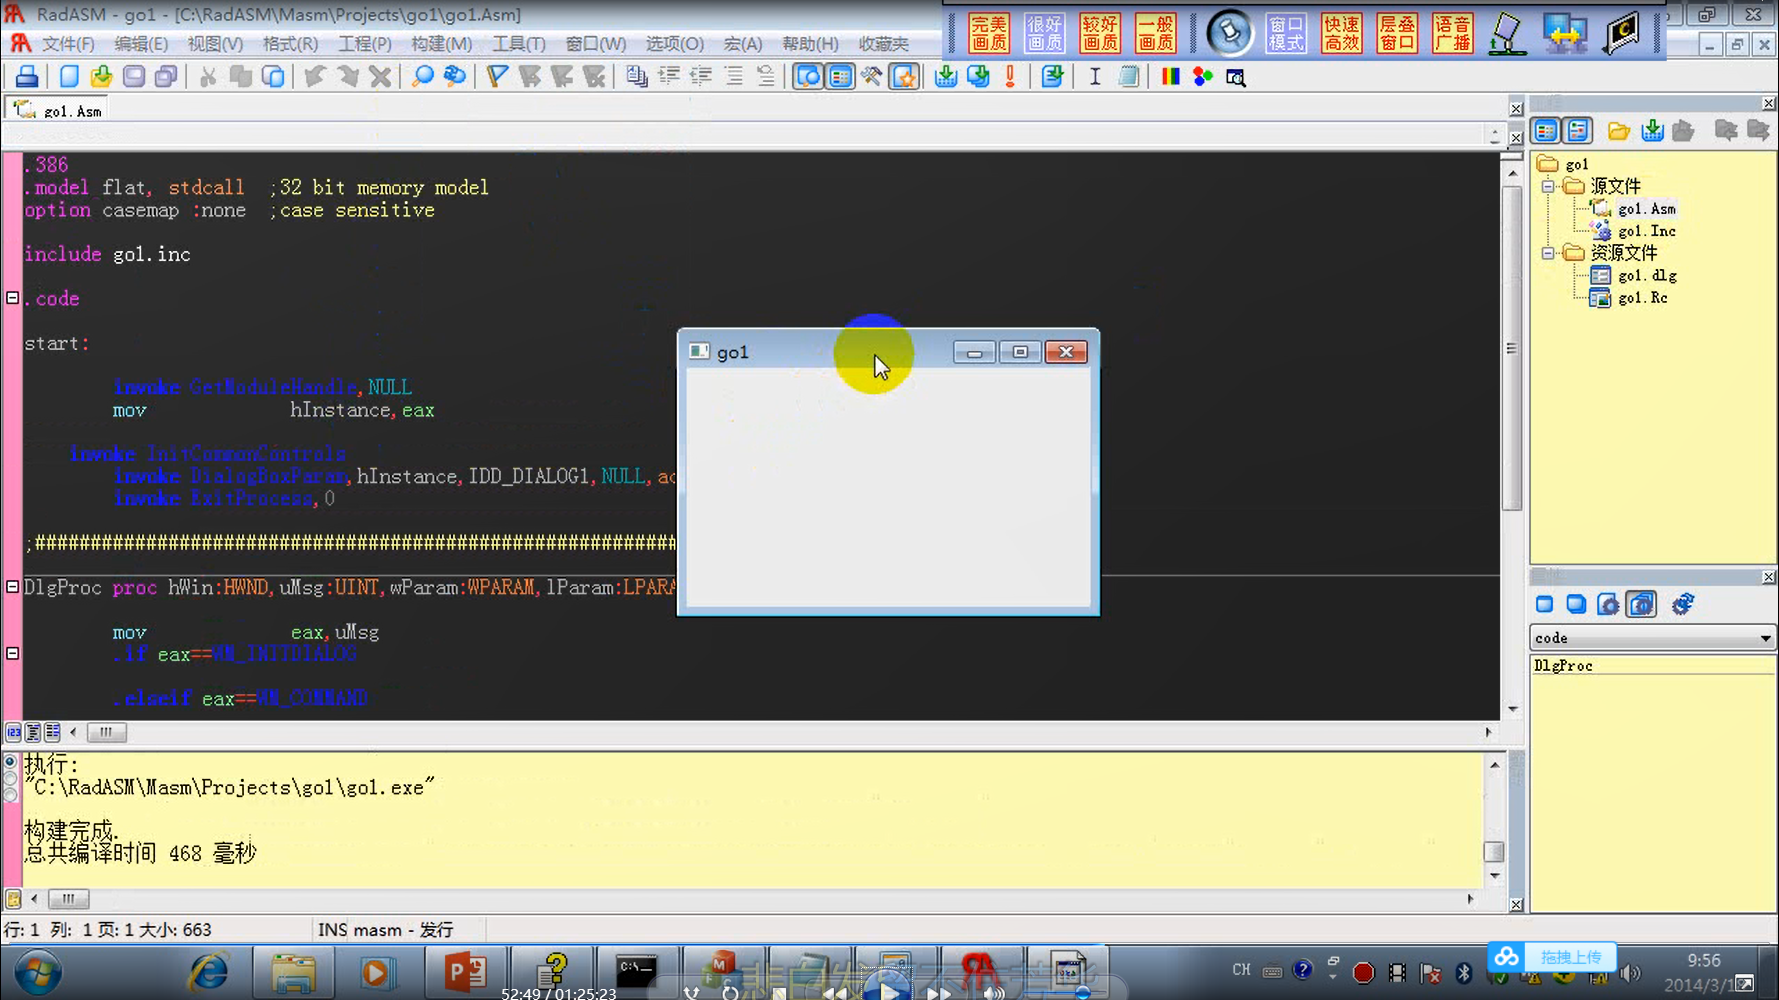Toggle the project panel toolbar button
Screen dimensions: 1779x1000
click(840, 77)
